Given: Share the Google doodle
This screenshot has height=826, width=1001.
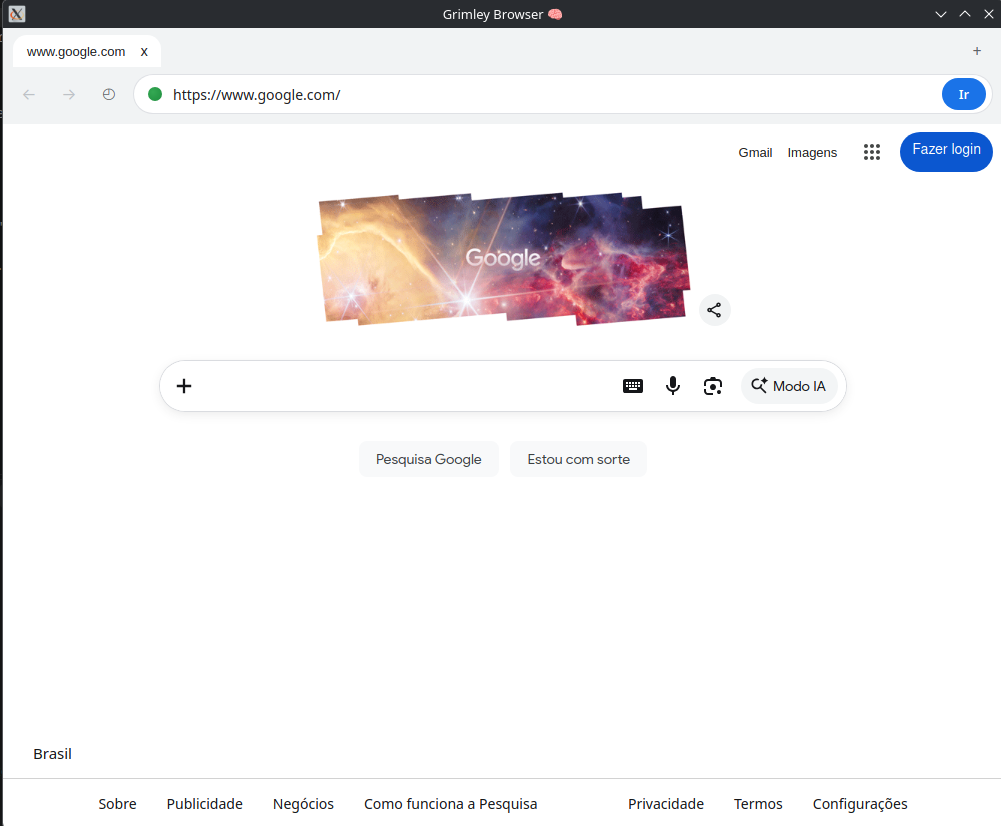Looking at the screenshot, I should tap(714, 310).
